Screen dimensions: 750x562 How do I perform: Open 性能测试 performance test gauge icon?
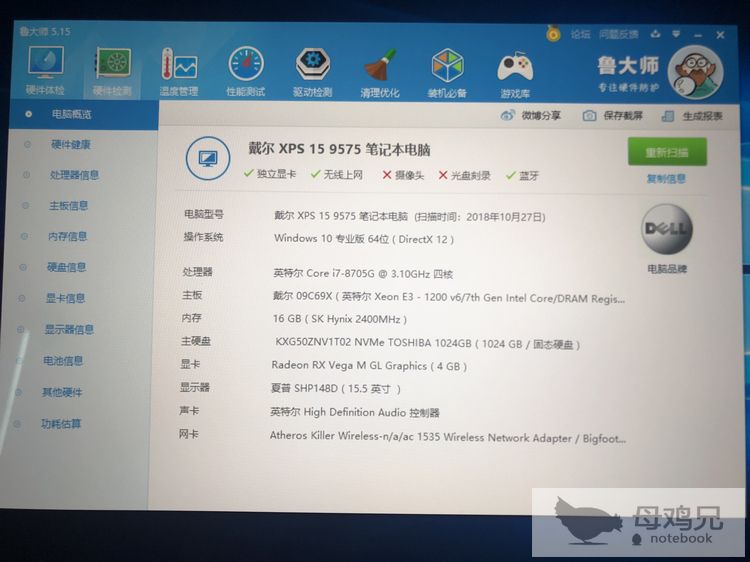tap(245, 71)
